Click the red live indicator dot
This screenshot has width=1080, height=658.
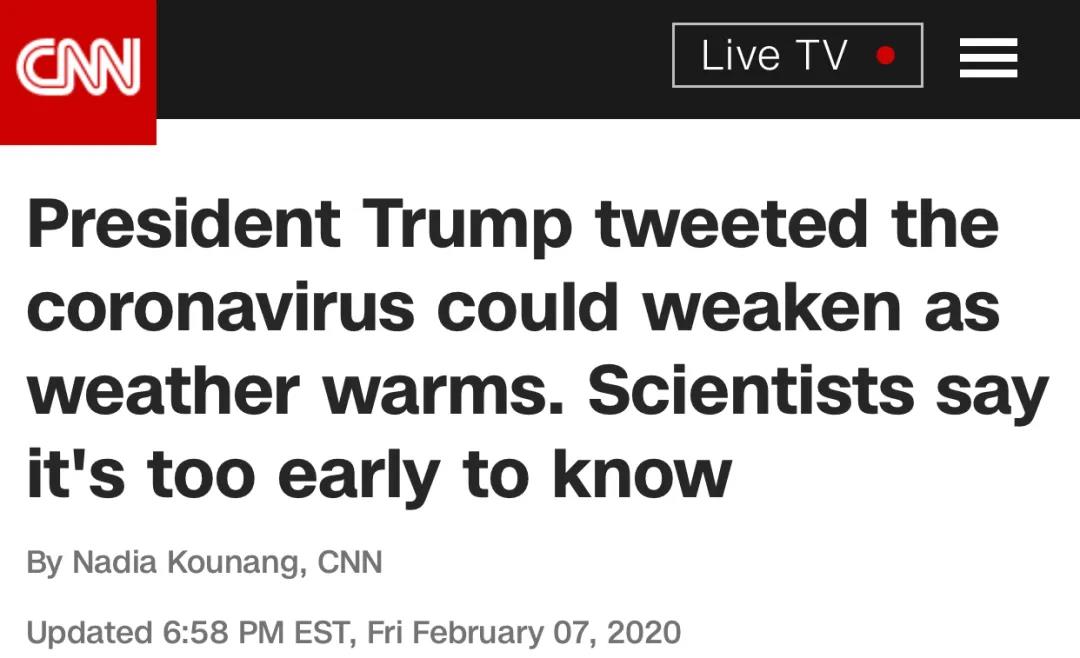885,56
